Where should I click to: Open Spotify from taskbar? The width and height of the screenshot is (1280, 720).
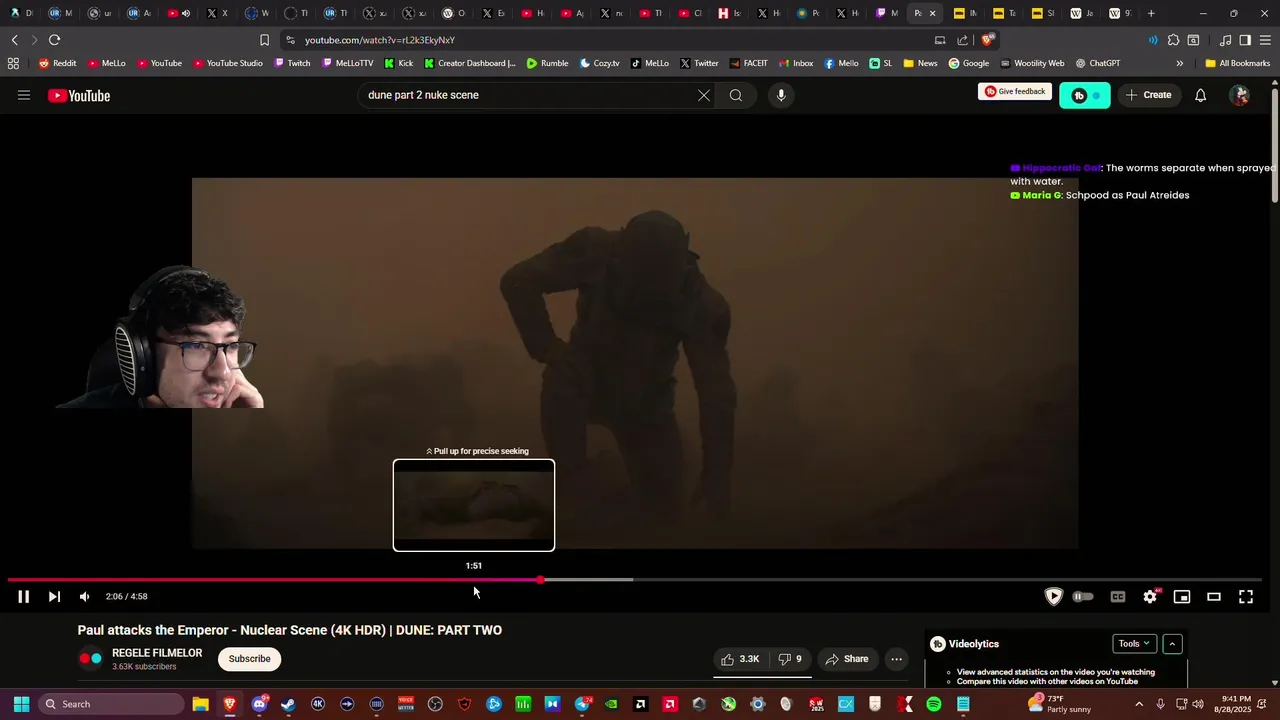coord(934,704)
